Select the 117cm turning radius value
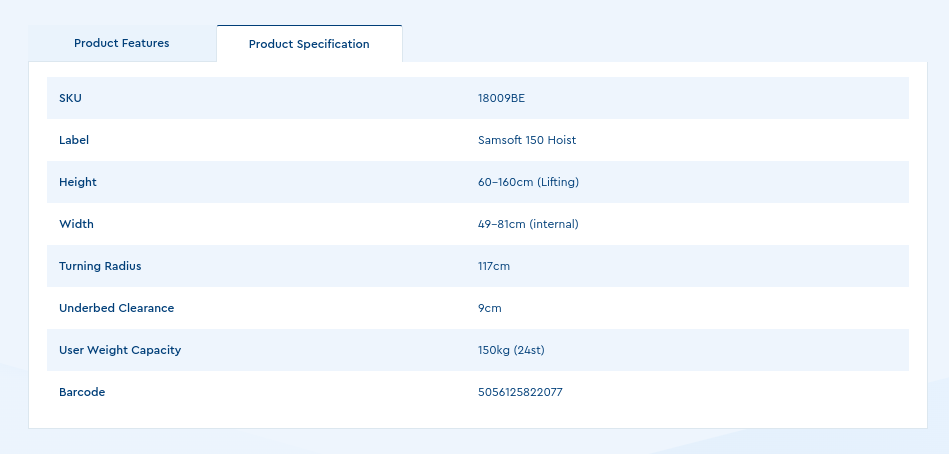 coord(494,266)
